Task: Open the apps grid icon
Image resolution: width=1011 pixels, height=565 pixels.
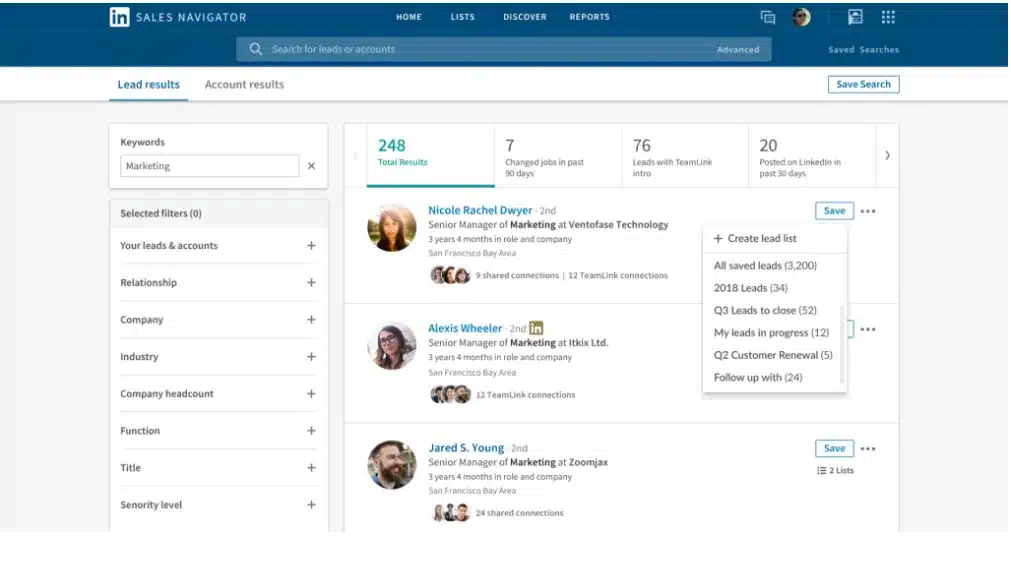Action: 888,17
